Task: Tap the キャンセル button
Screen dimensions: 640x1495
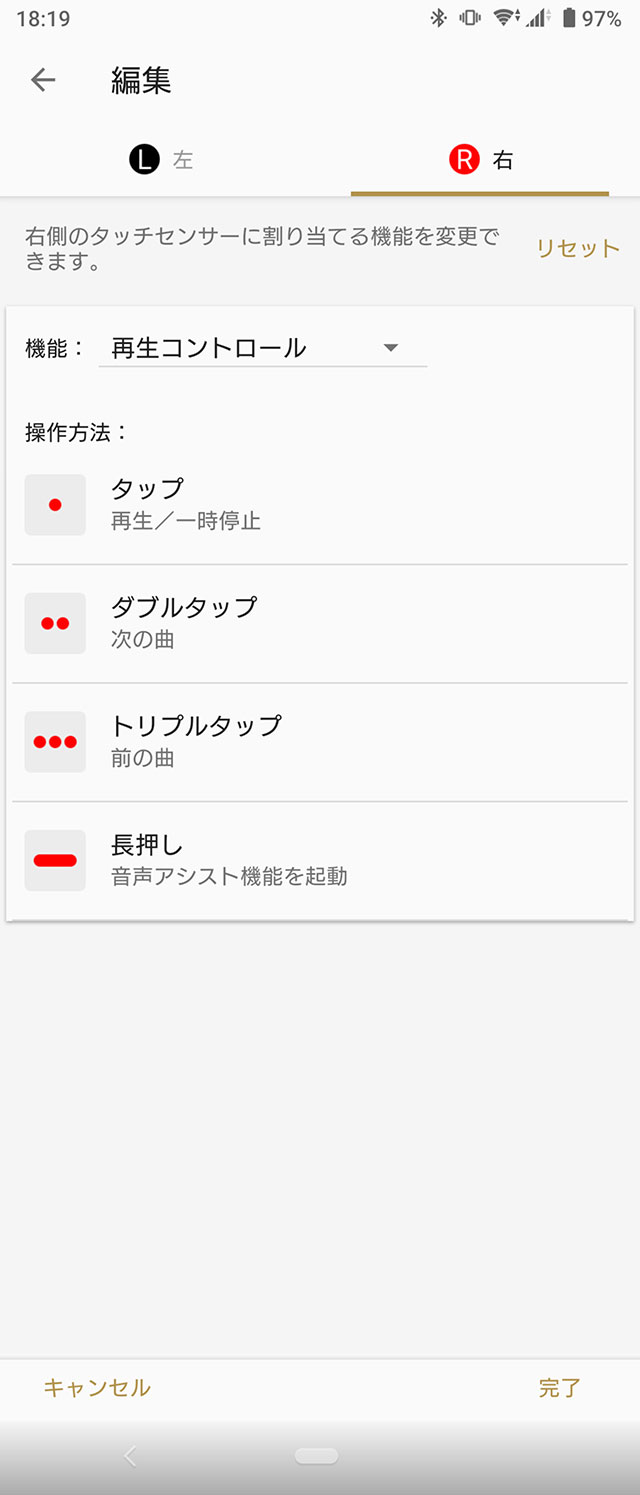Action: (97, 1387)
